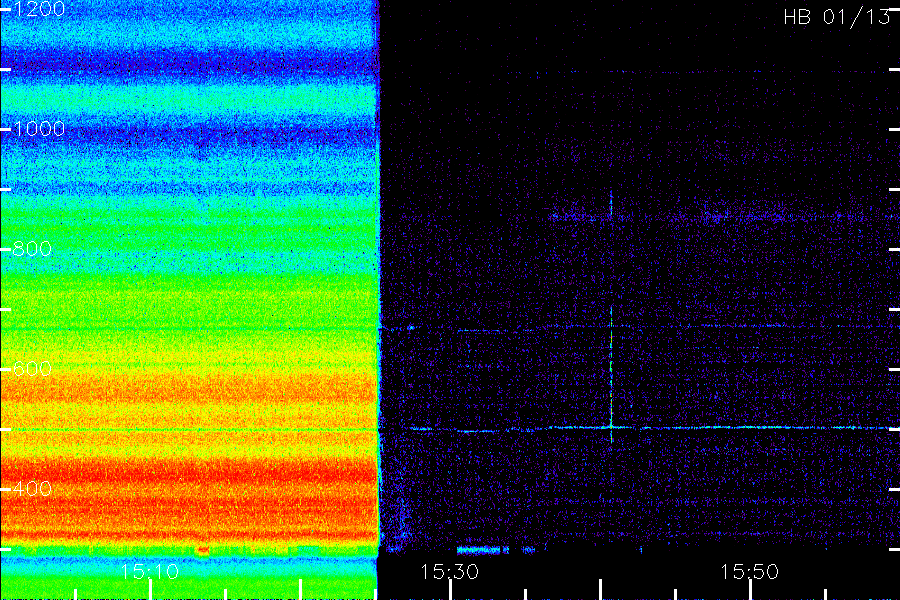Viewport: 900px width, 600px height.
Task: Click the 400 frequency axis label
Action: [x=32, y=489]
